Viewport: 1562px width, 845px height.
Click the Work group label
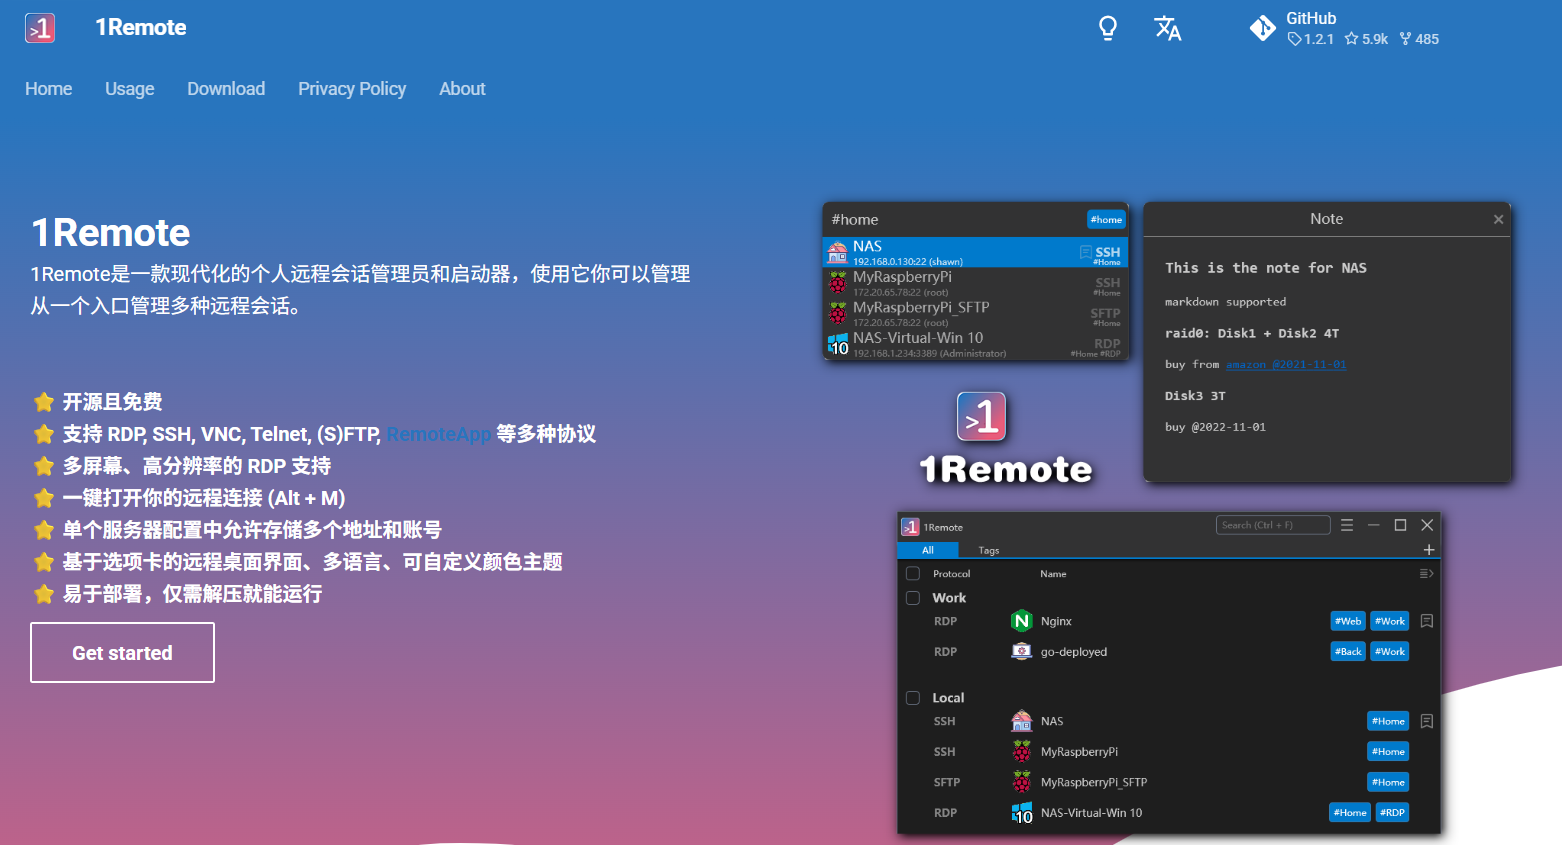949,598
